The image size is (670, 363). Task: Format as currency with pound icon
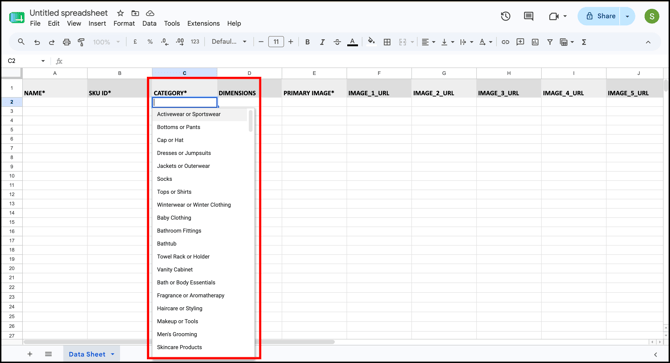(135, 42)
